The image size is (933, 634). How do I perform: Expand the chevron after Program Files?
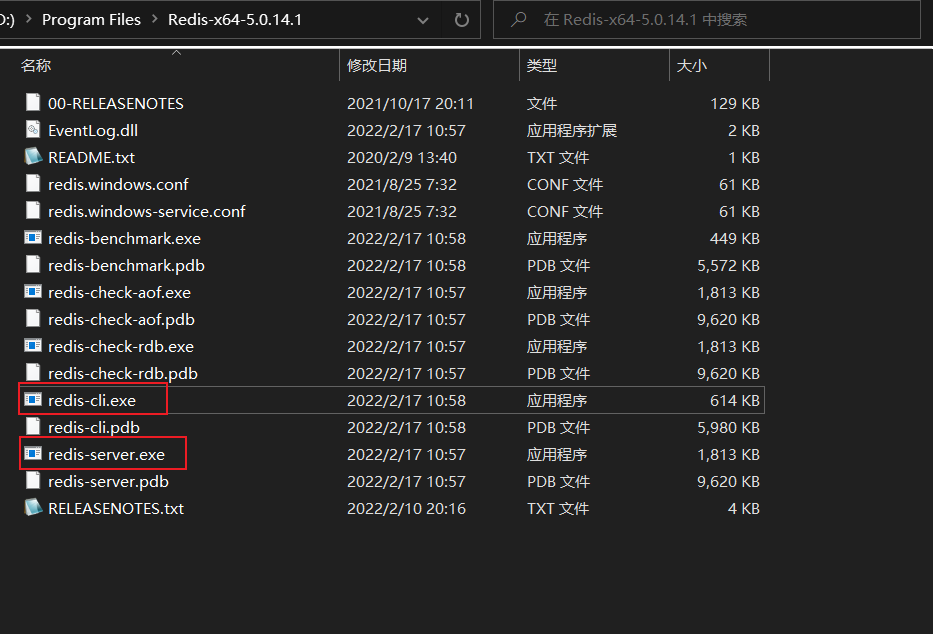point(155,19)
